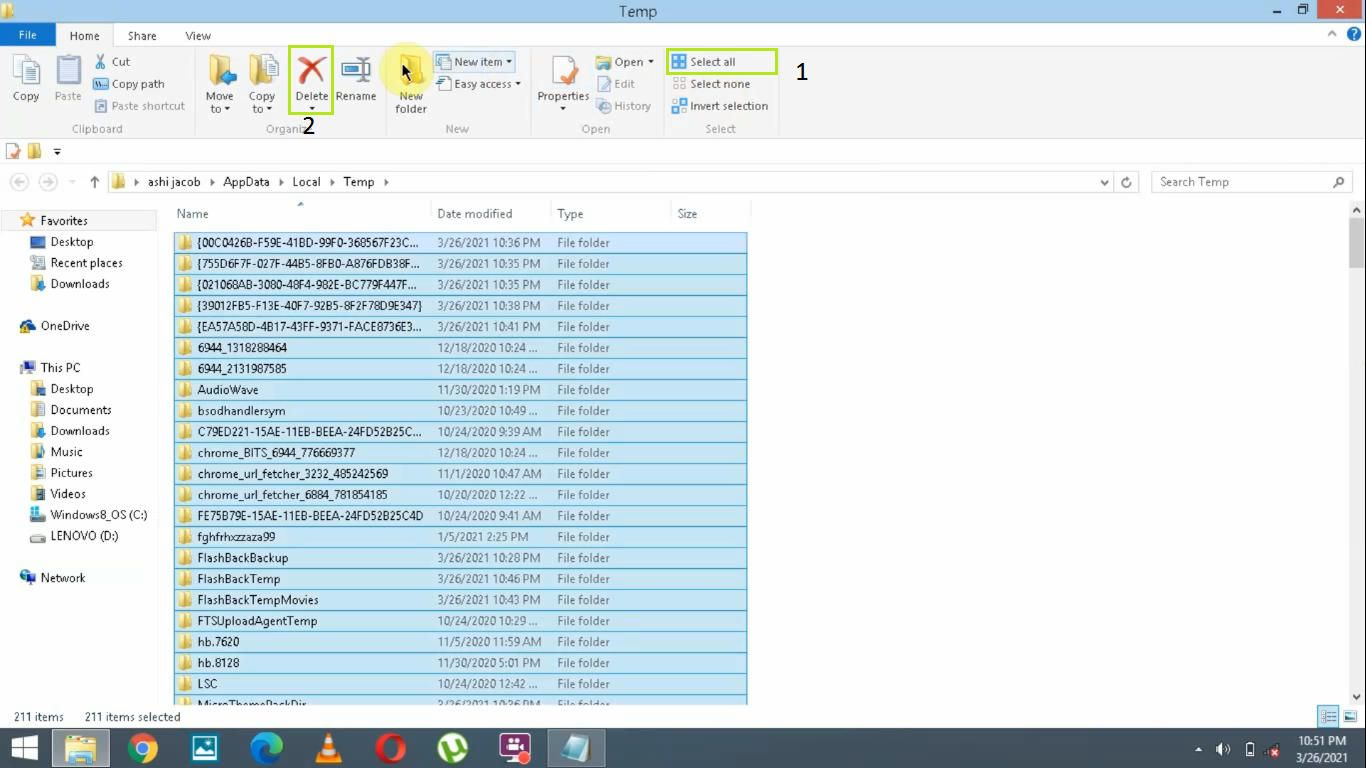Refresh the Temp folder view
This screenshot has width=1366, height=768.
coord(1126,181)
